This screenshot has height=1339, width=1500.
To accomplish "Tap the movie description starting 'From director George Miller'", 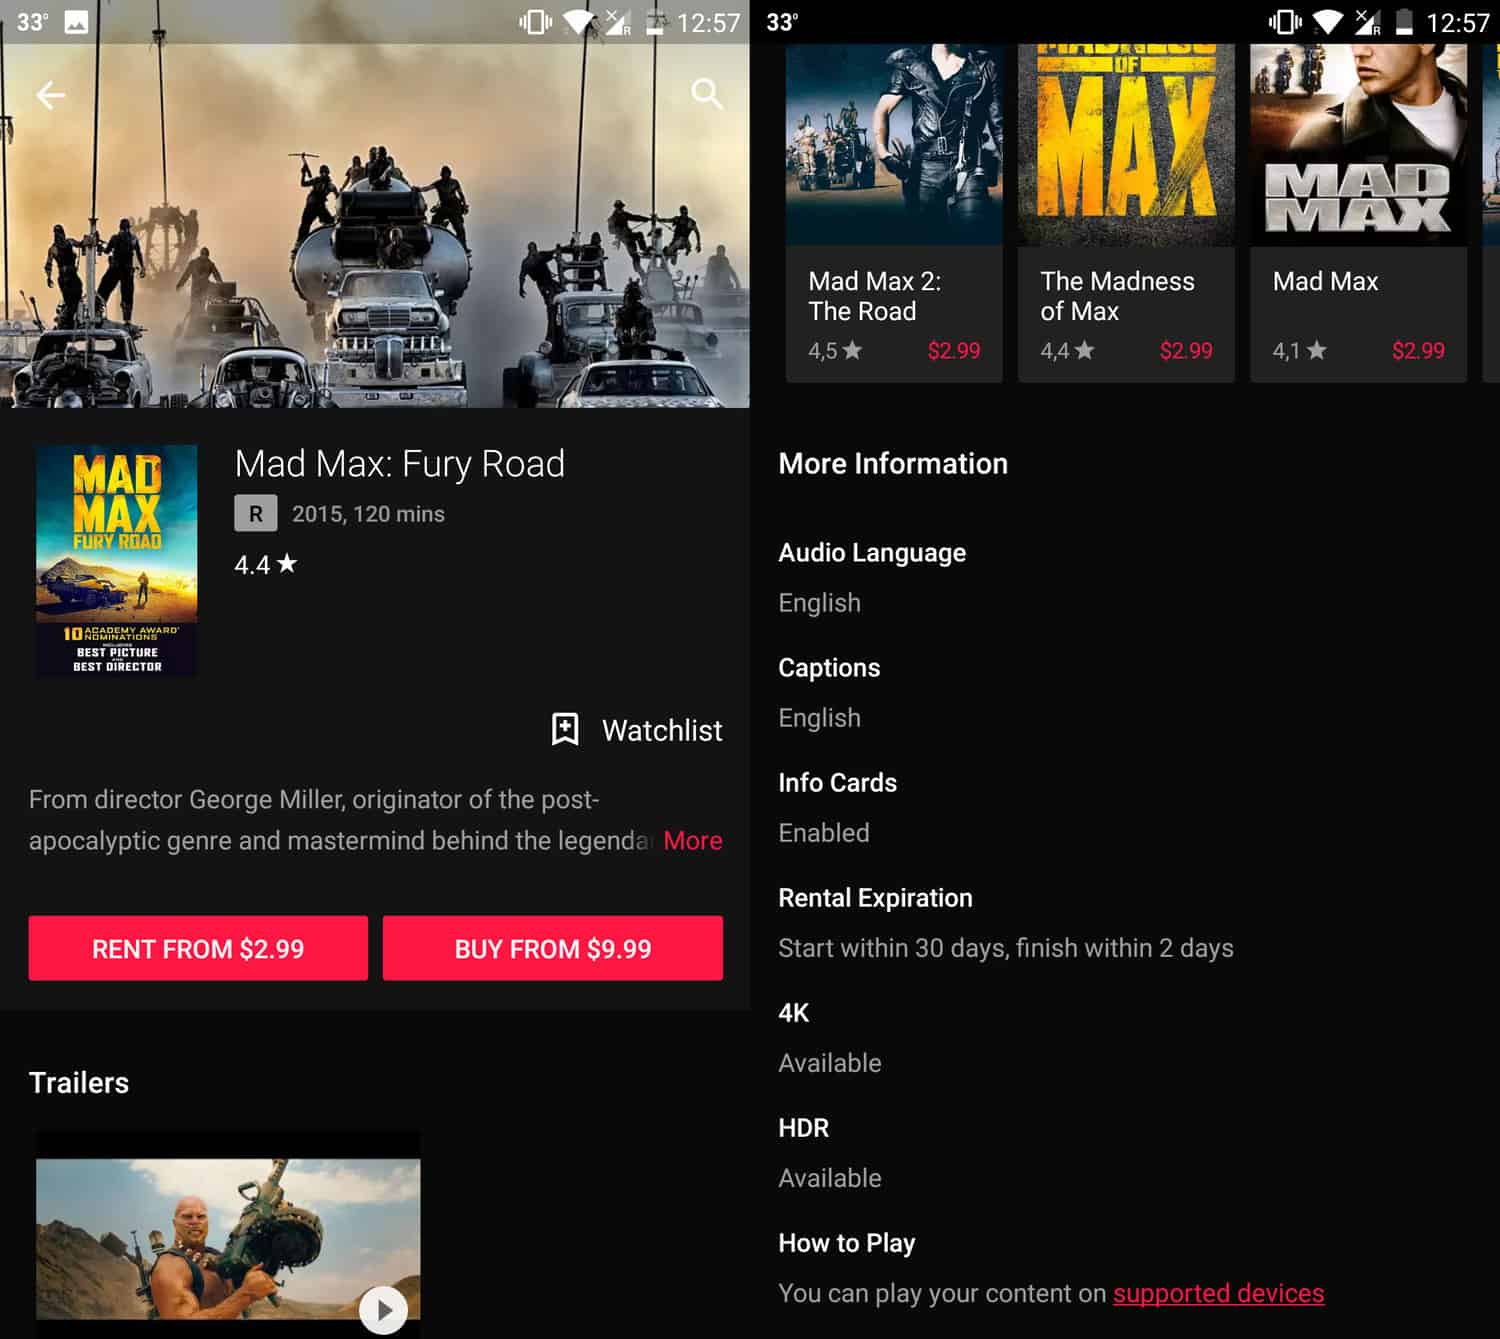I will coord(340,820).
